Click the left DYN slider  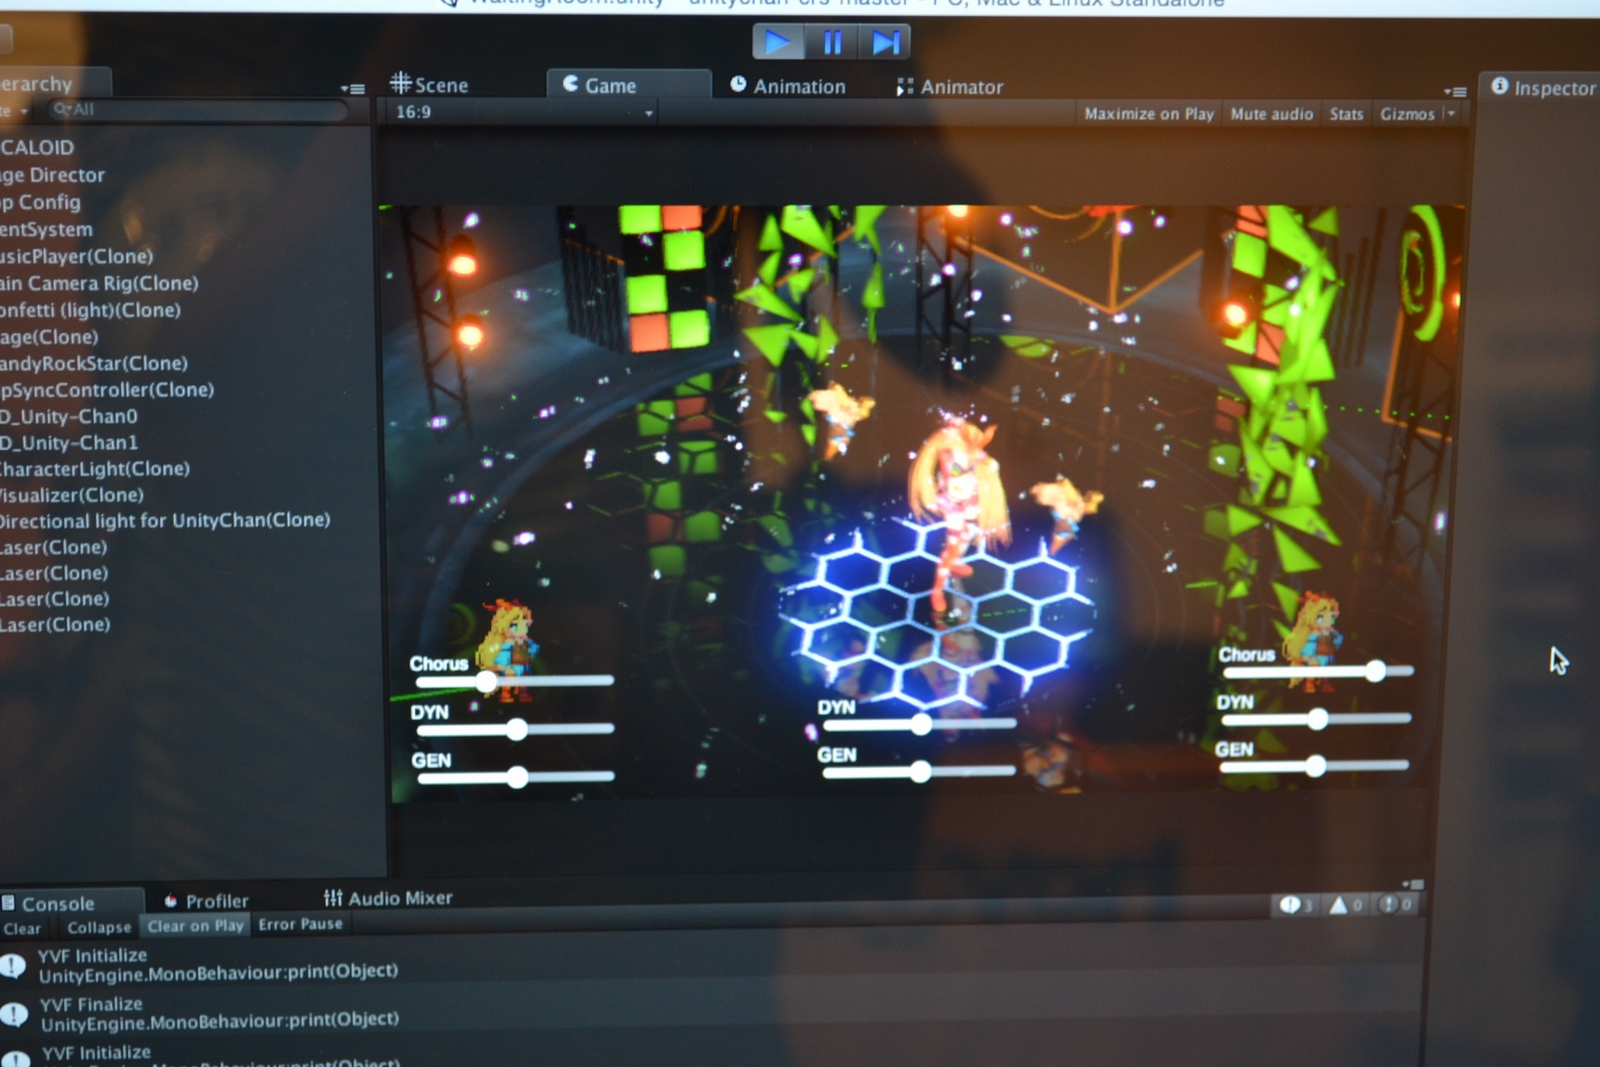click(515, 729)
